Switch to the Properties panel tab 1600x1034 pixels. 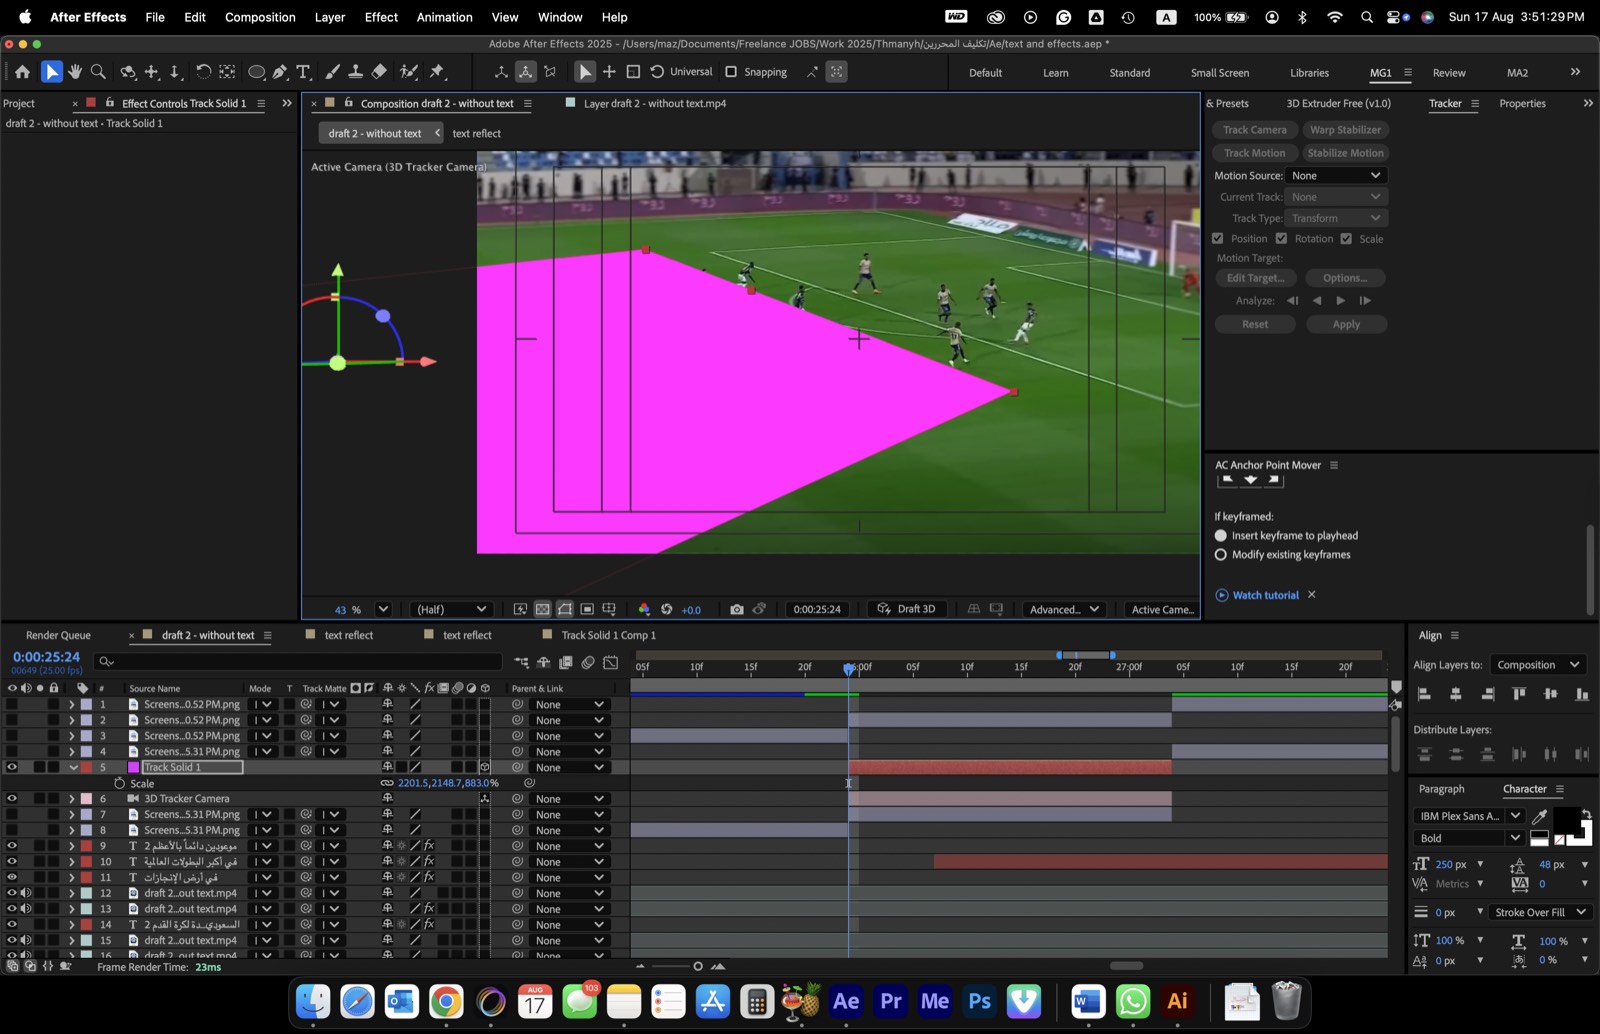pyautogui.click(x=1522, y=103)
